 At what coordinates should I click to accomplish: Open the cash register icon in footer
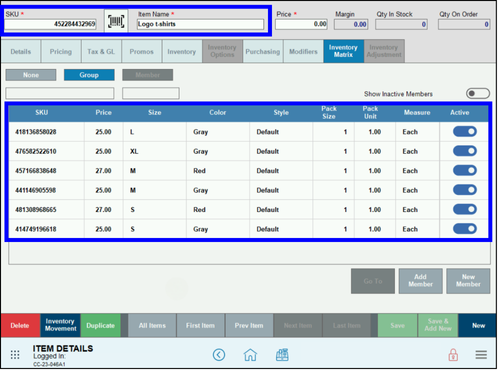click(282, 355)
